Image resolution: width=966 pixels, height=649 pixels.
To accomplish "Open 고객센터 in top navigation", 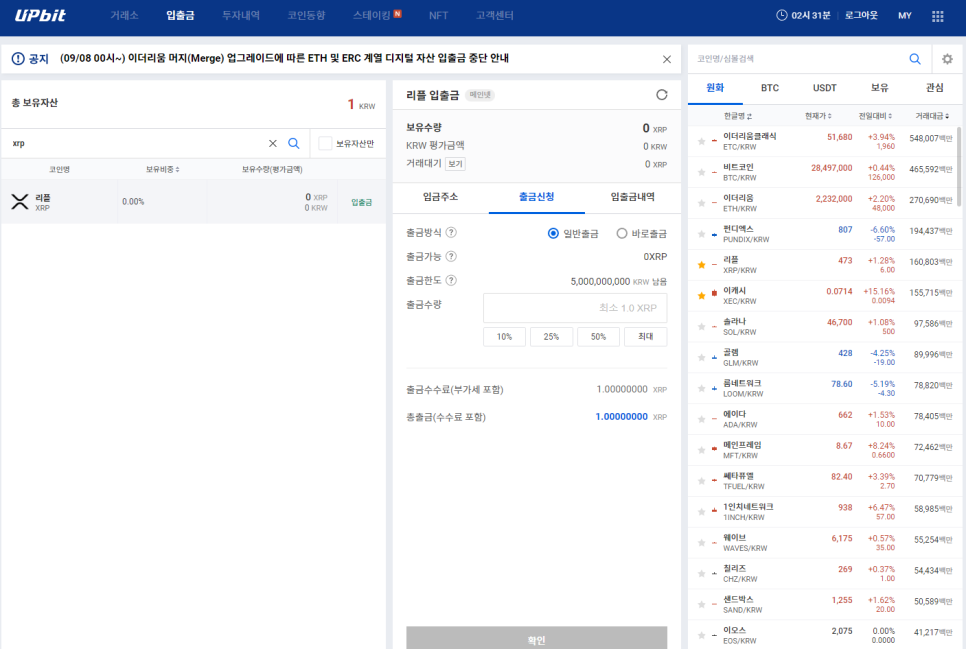I will coord(495,15).
